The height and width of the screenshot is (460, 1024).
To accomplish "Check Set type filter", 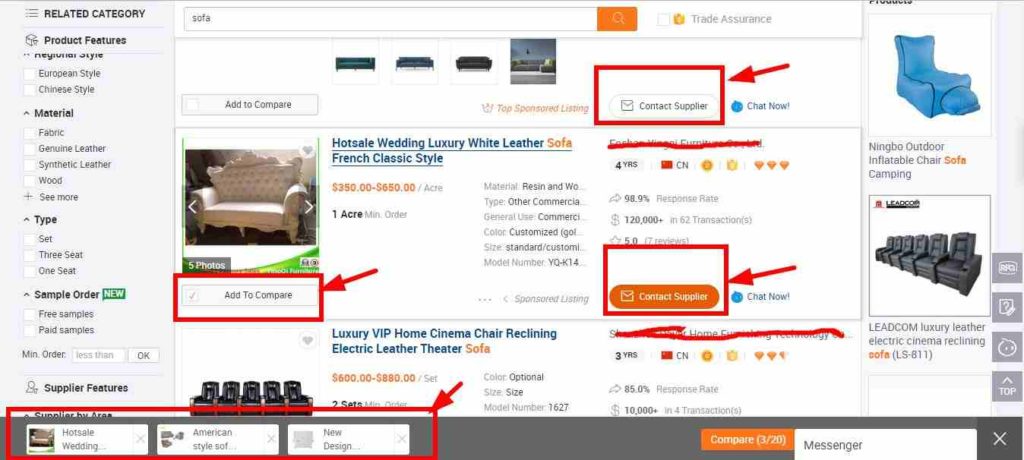I will click(x=29, y=239).
